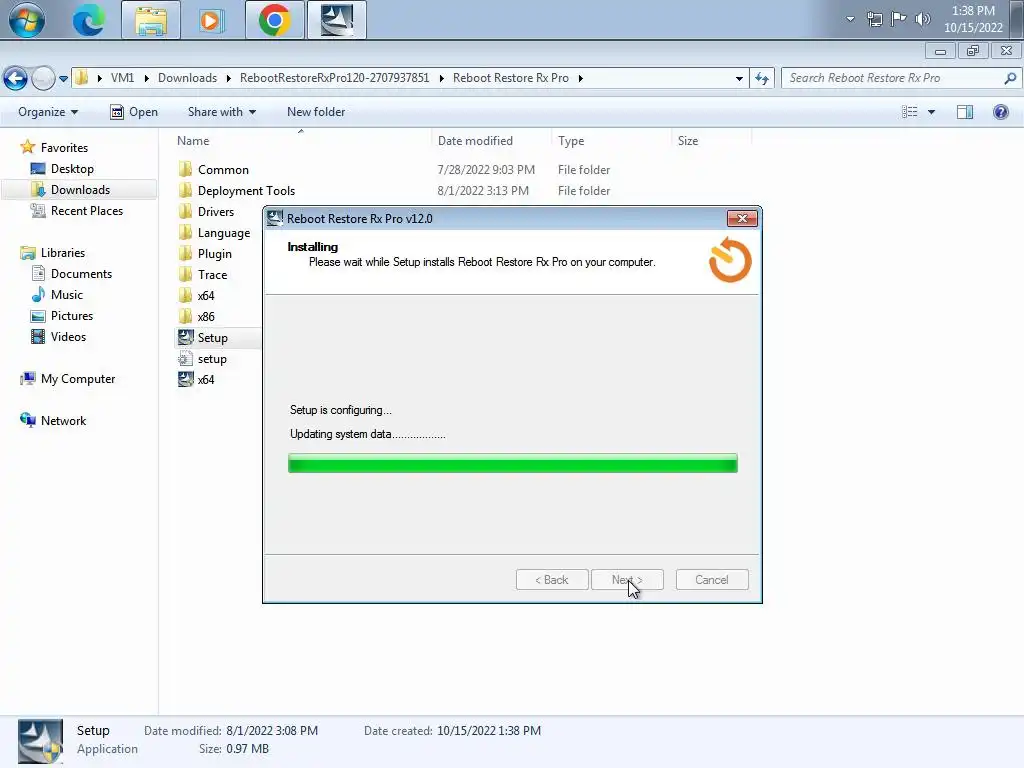Open the volume speaker tray icon

[923, 19]
